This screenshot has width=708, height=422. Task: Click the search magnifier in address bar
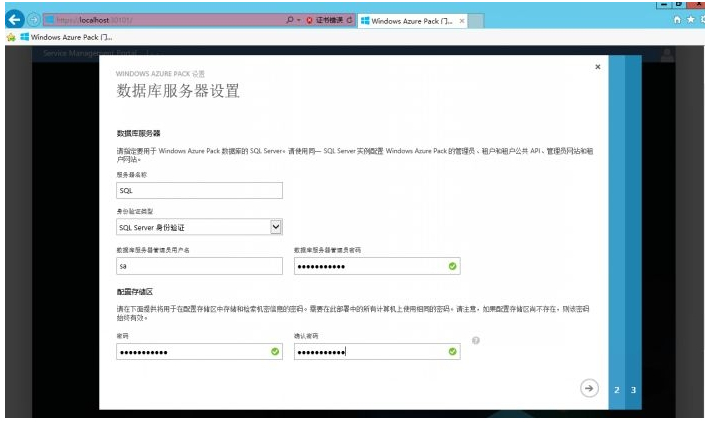(x=289, y=20)
